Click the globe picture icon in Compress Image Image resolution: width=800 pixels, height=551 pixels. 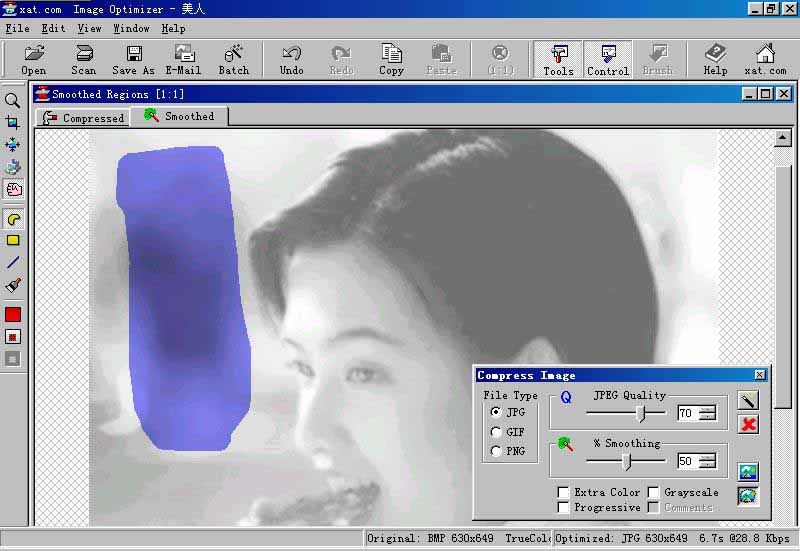pos(748,495)
